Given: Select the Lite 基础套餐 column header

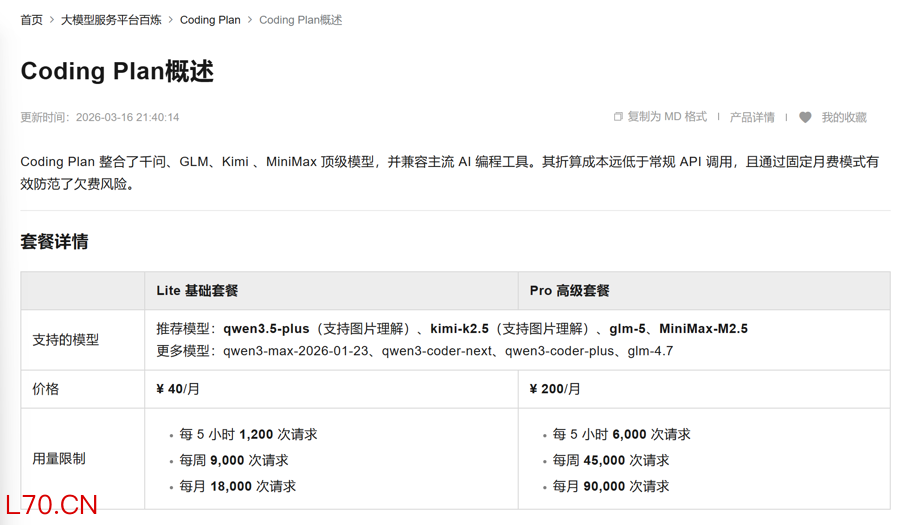Looking at the screenshot, I should (197, 291).
